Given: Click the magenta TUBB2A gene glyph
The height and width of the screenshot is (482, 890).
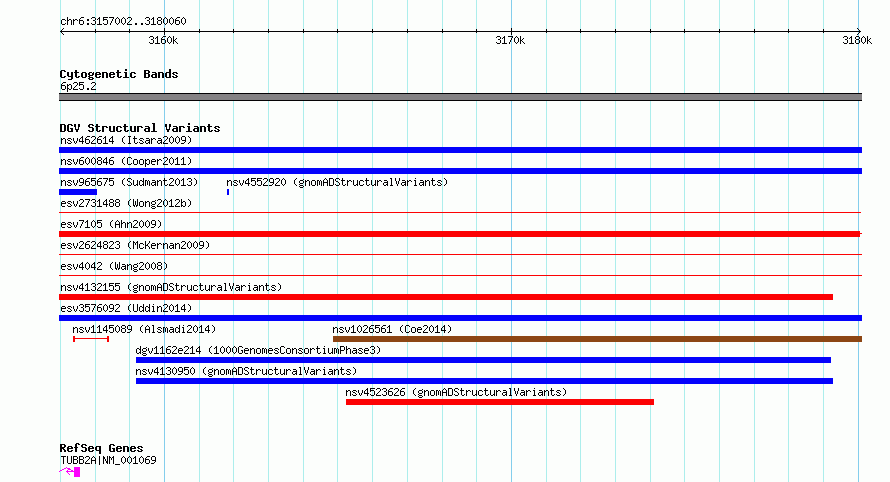Looking at the screenshot, I should [x=69, y=472].
